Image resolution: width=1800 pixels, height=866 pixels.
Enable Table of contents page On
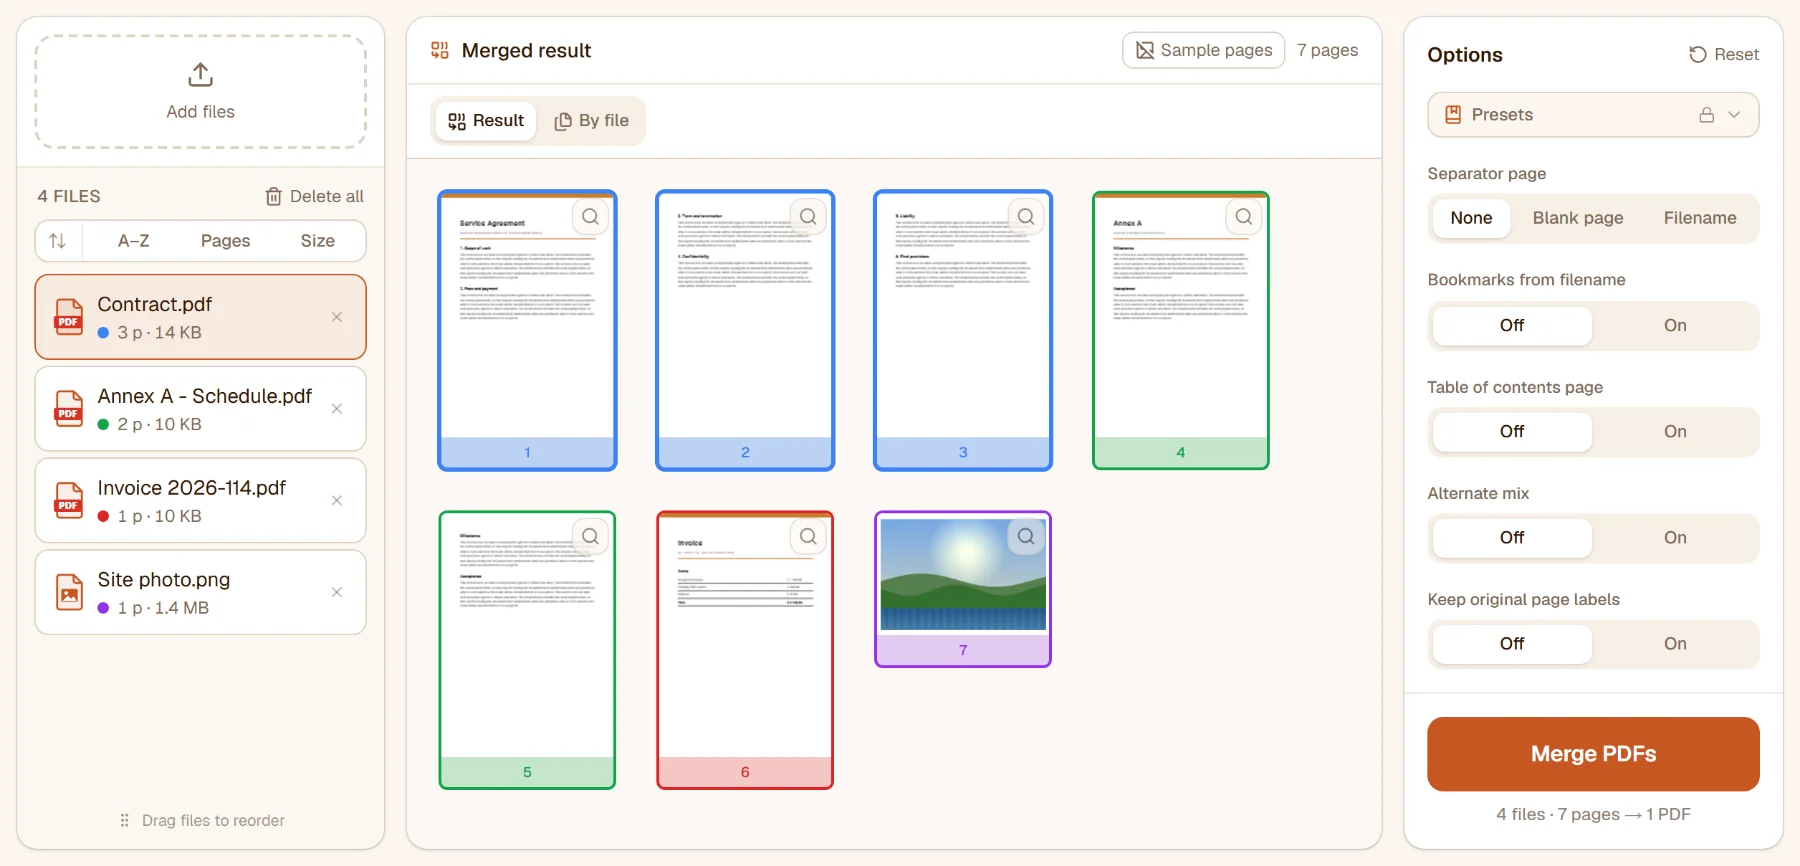(1675, 432)
